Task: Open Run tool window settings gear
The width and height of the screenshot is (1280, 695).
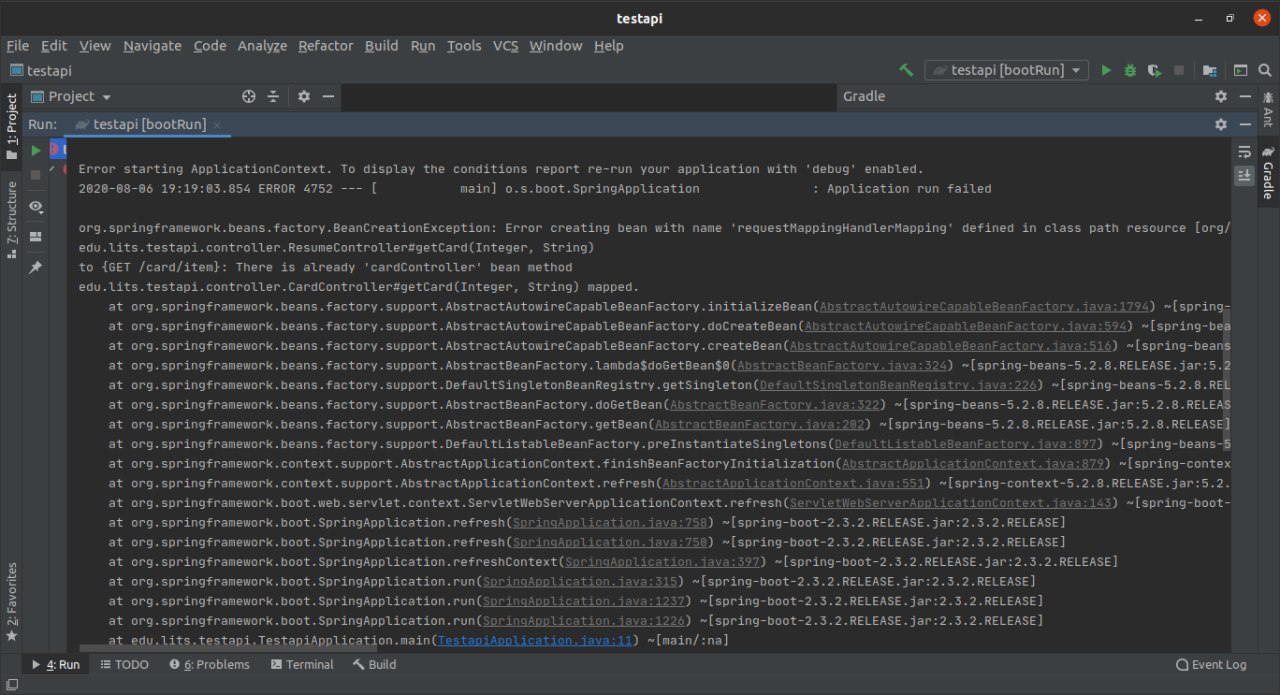Action: tap(1220, 124)
